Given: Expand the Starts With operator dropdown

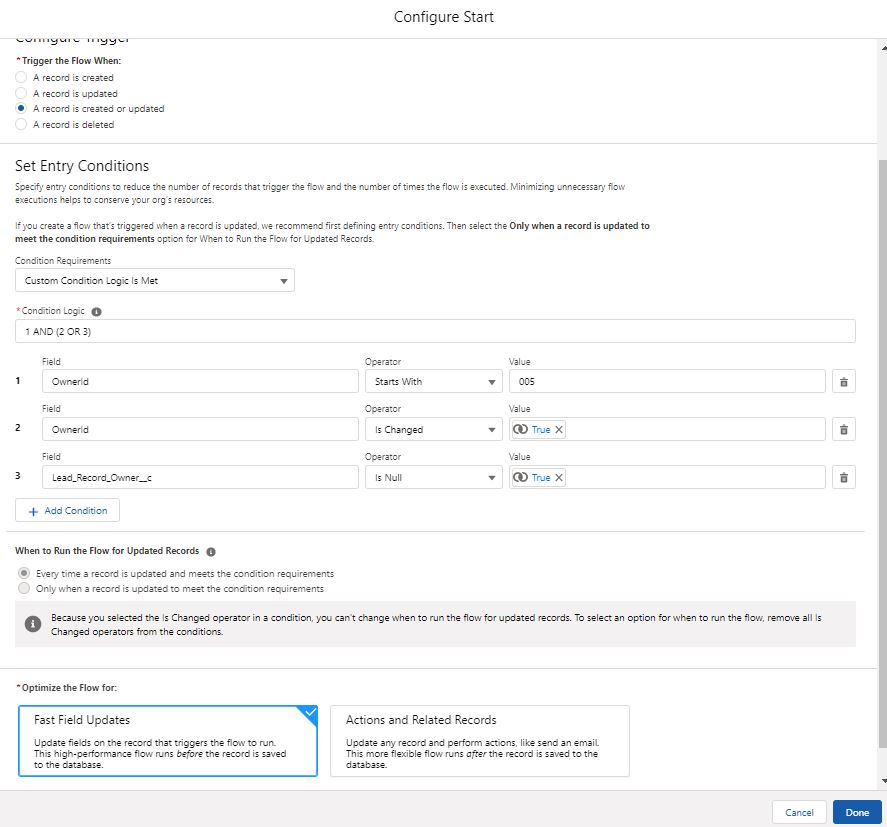Looking at the screenshot, I should tap(433, 381).
